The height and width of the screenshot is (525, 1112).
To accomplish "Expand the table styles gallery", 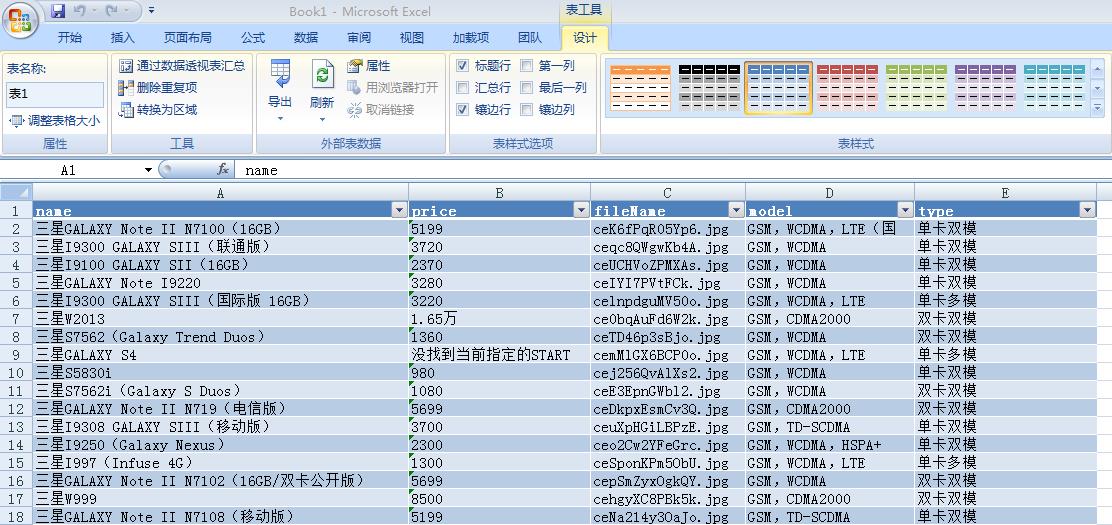I will 1098,108.
